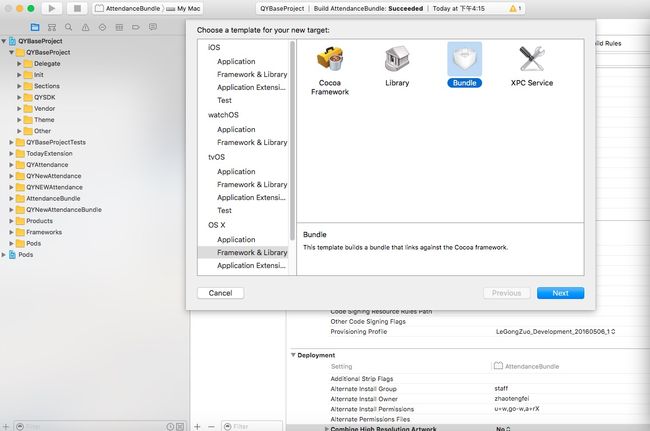Click the AttendanceBundle scheme icon in toolbar
Viewport: 650px width, 431px height.
(x=99, y=8)
